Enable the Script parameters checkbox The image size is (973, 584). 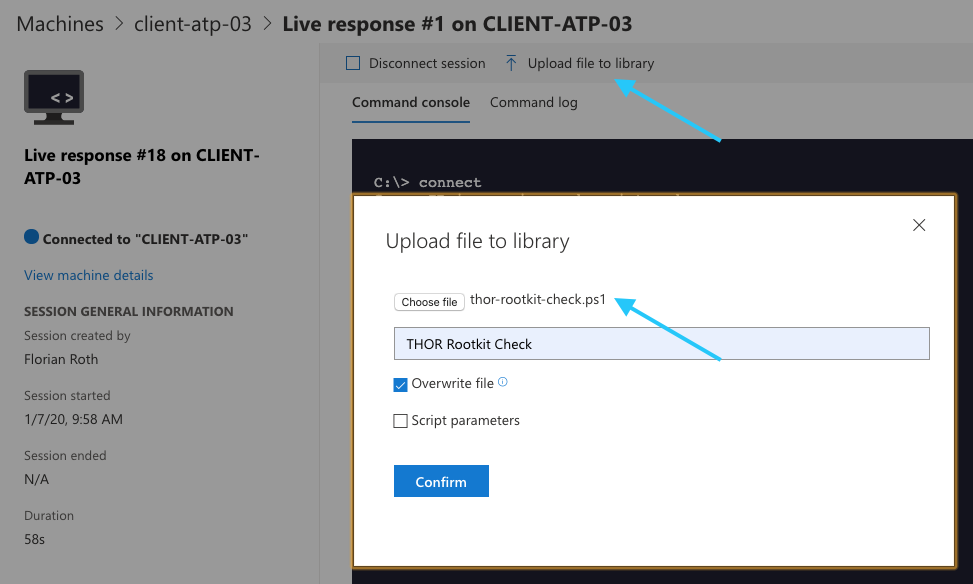coord(401,421)
